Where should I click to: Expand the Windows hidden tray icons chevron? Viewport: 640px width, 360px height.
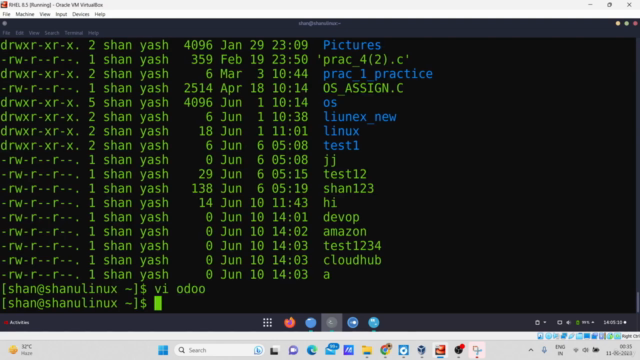(531, 350)
